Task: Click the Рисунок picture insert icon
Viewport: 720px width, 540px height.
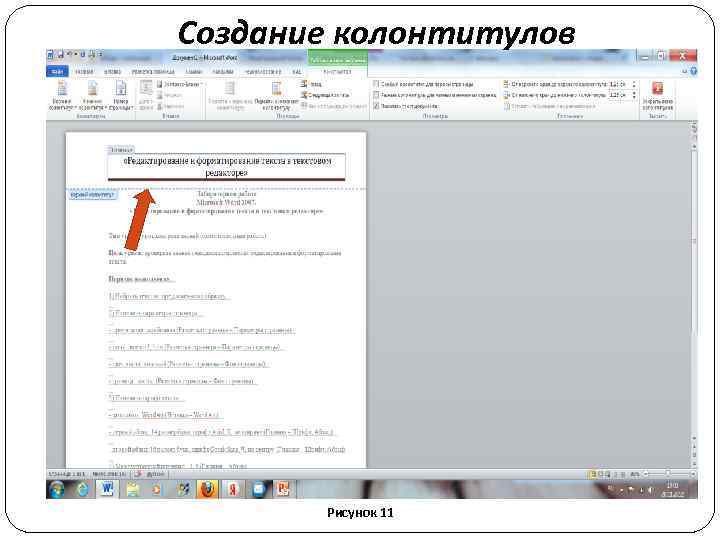Action: click(x=169, y=96)
